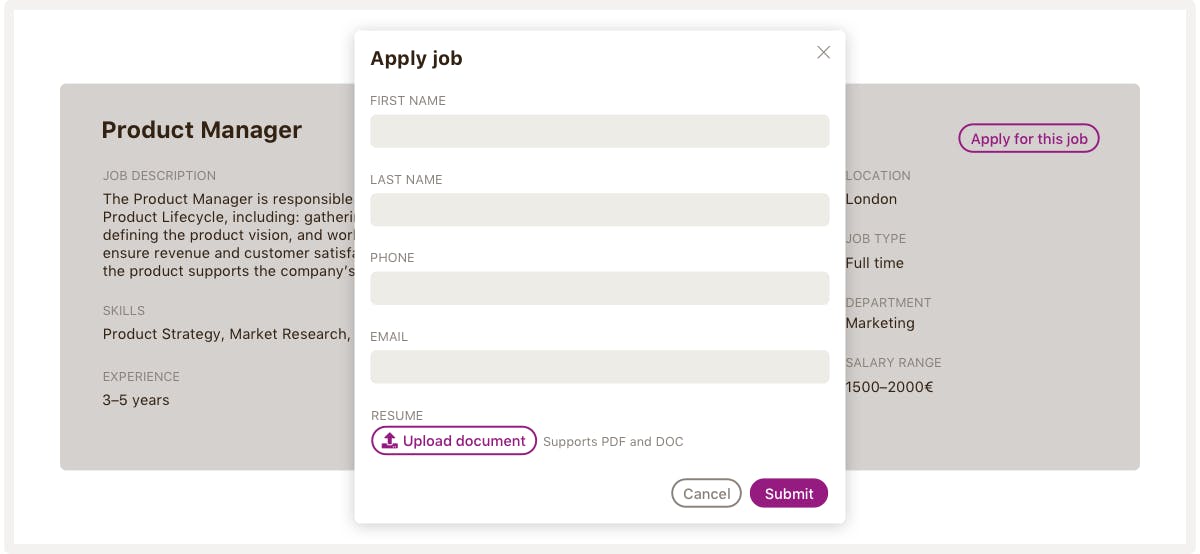Viewport: 1200px width, 554px height.
Task: Click the RESUME label
Action: tap(397, 416)
